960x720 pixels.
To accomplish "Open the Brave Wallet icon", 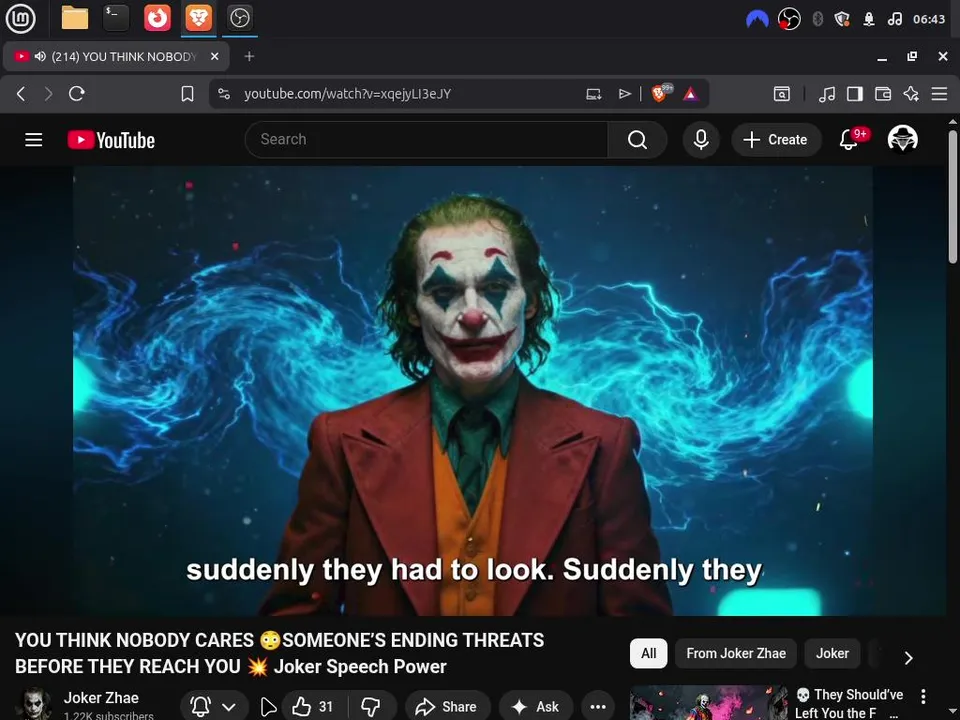I will pyautogui.click(x=883, y=94).
